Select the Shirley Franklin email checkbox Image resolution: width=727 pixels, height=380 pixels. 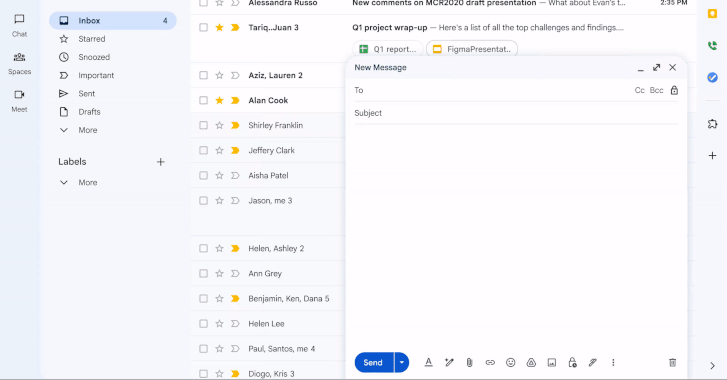pyautogui.click(x=204, y=125)
